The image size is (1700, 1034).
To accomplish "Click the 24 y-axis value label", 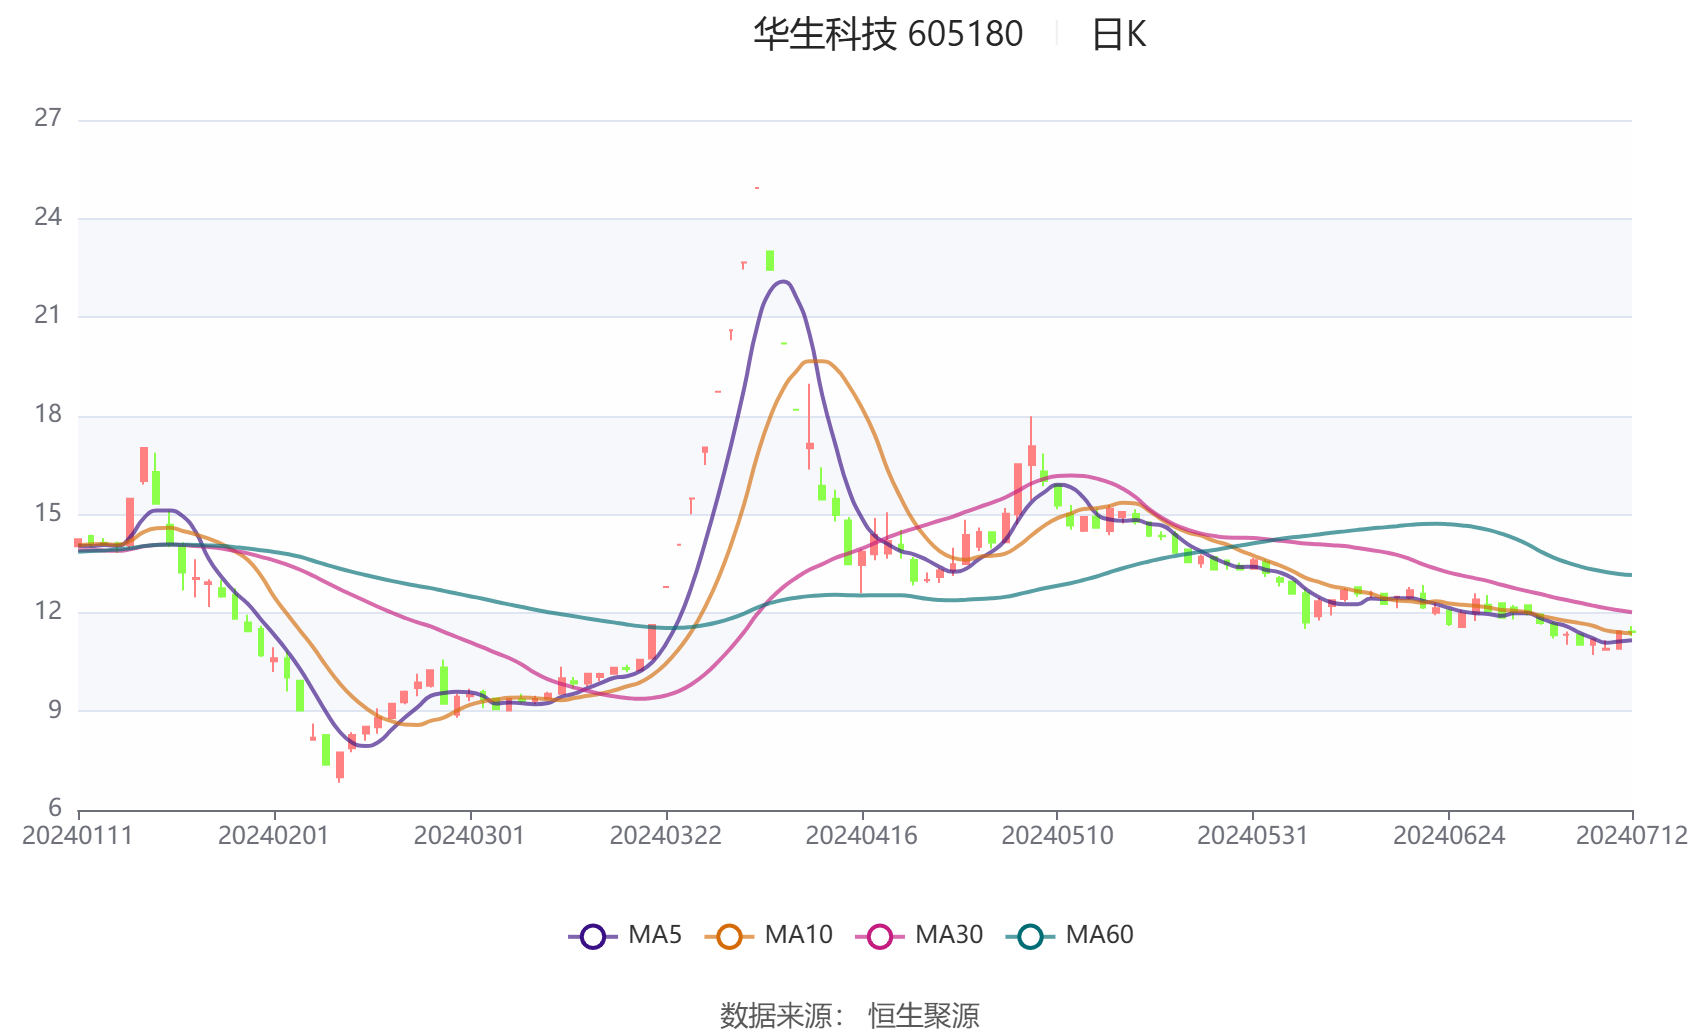I will coord(48,217).
